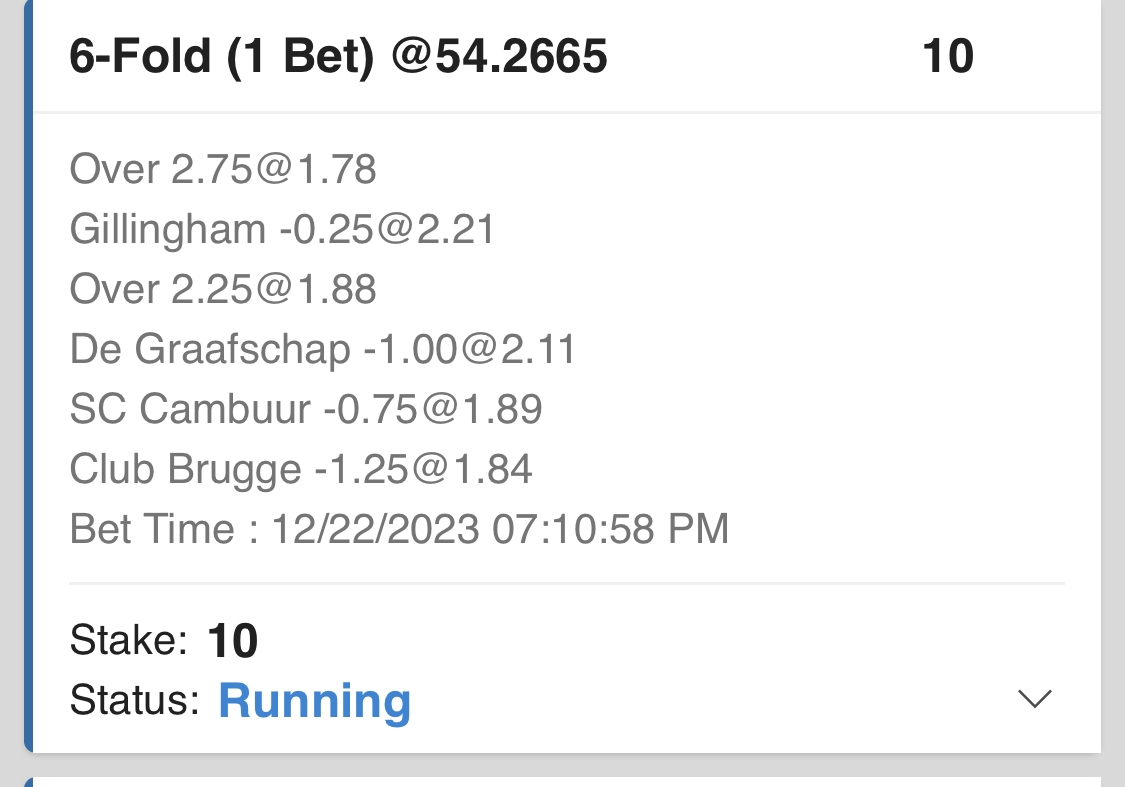Expand bet details with the down chevron
The height and width of the screenshot is (787, 1125).
tap(1034, 699)
